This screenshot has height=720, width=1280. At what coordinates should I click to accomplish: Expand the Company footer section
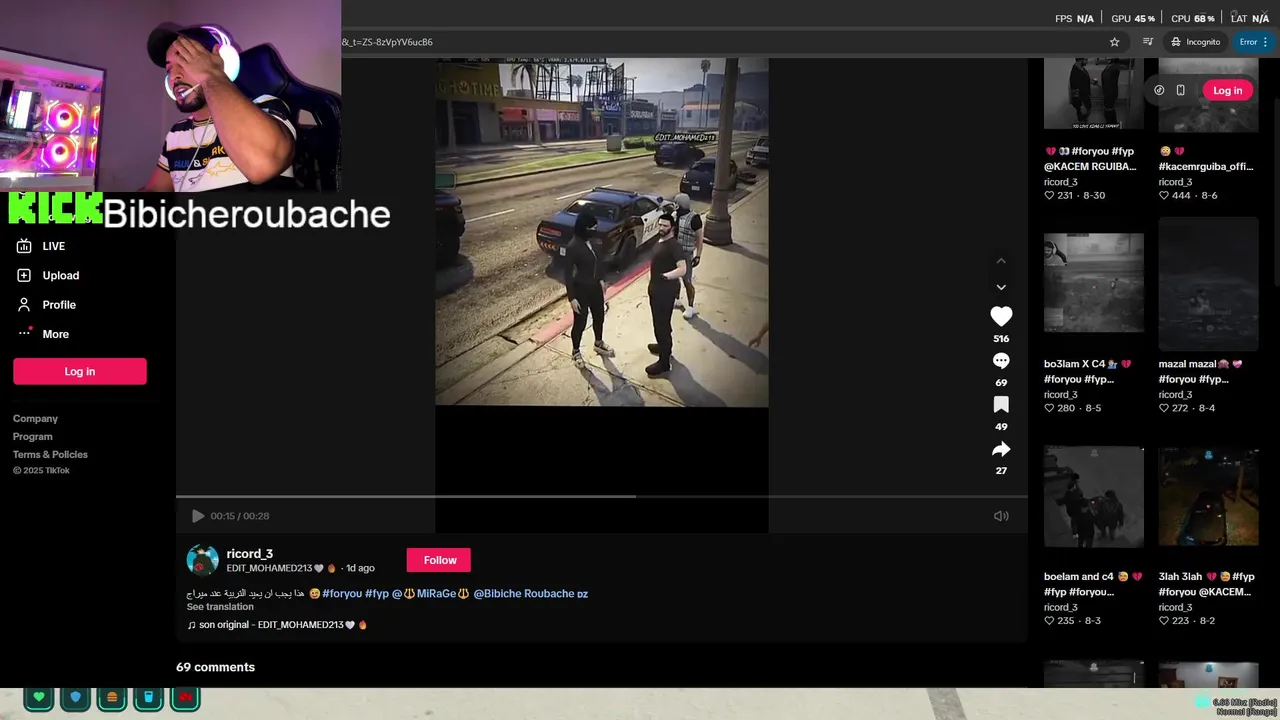pyautogui.click(x=35, y=419)
